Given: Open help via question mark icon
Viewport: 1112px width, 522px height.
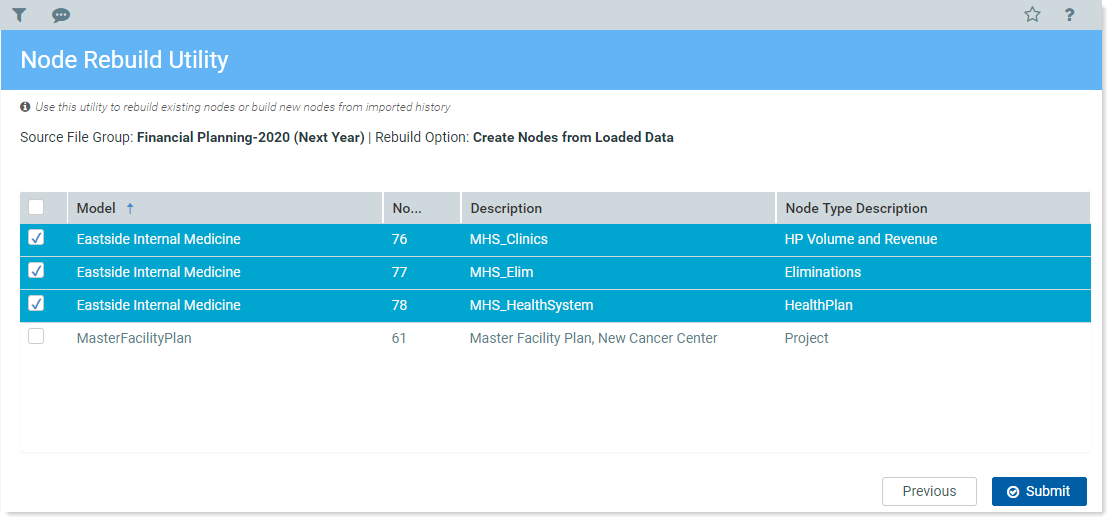Looking at the screenshot, I should pos(1069,15).
